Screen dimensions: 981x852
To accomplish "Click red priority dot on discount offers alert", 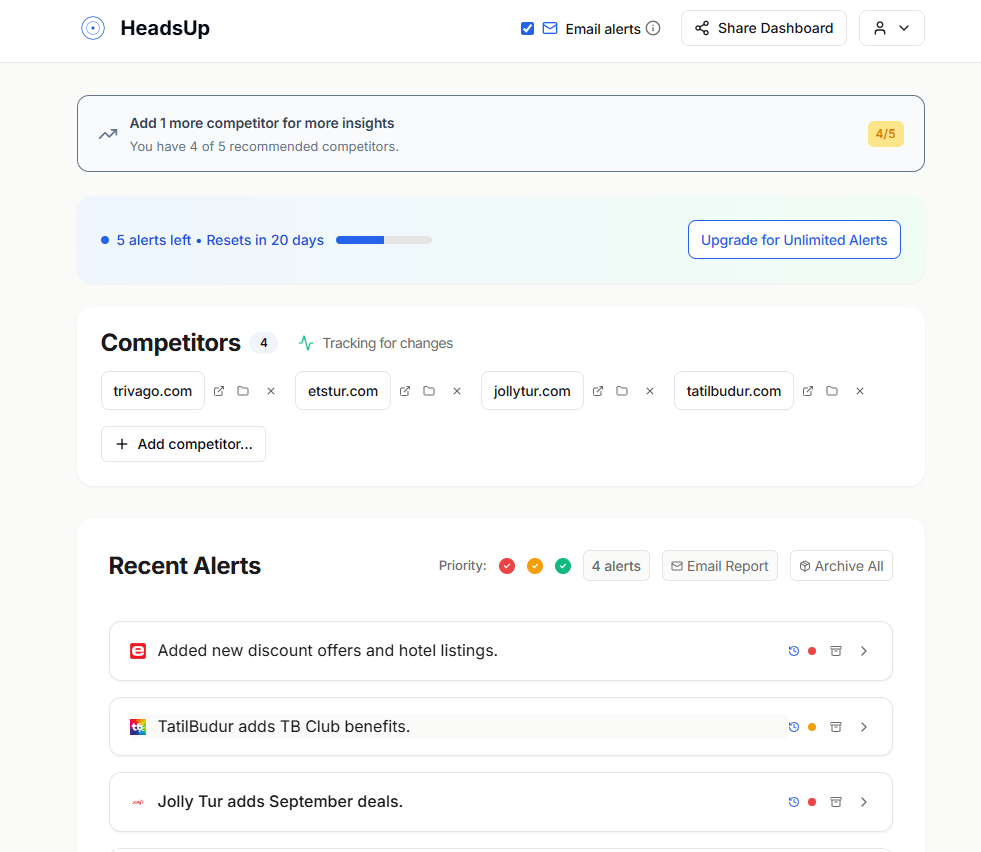I will pyautogui.click(x=812, y=651).
